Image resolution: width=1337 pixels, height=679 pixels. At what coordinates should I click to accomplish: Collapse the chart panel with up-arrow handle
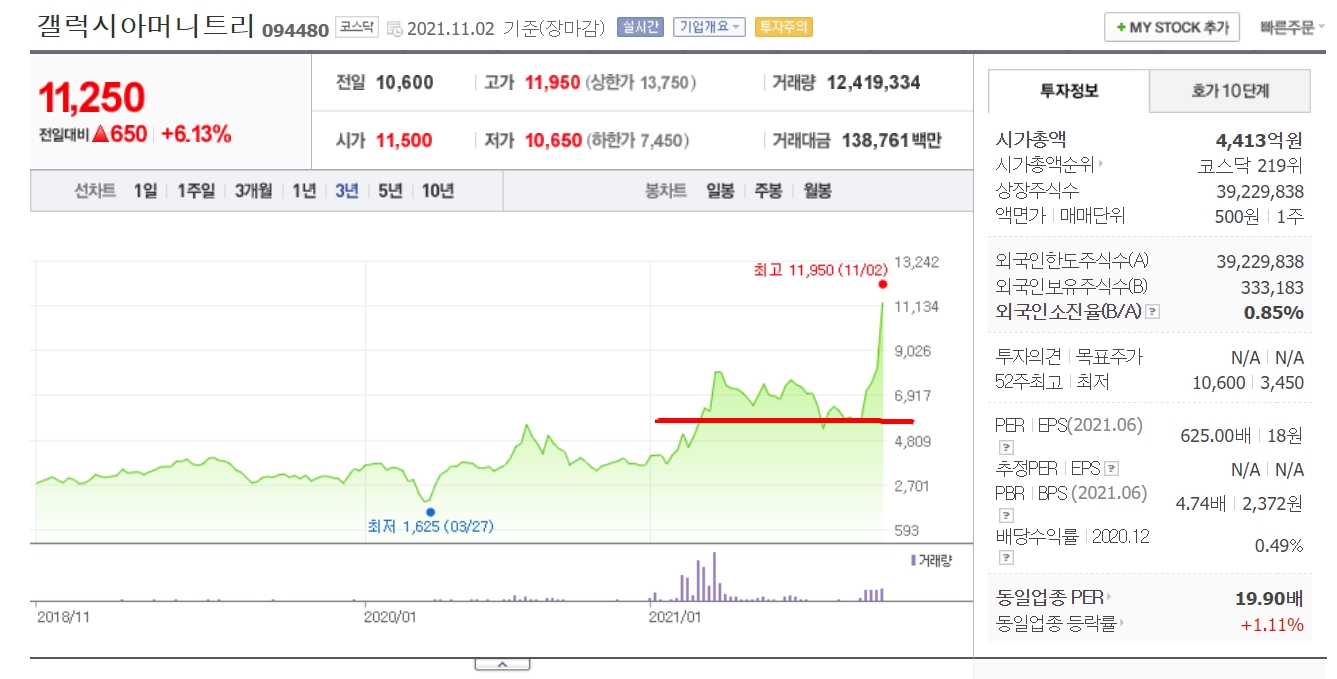pos(502,663)
